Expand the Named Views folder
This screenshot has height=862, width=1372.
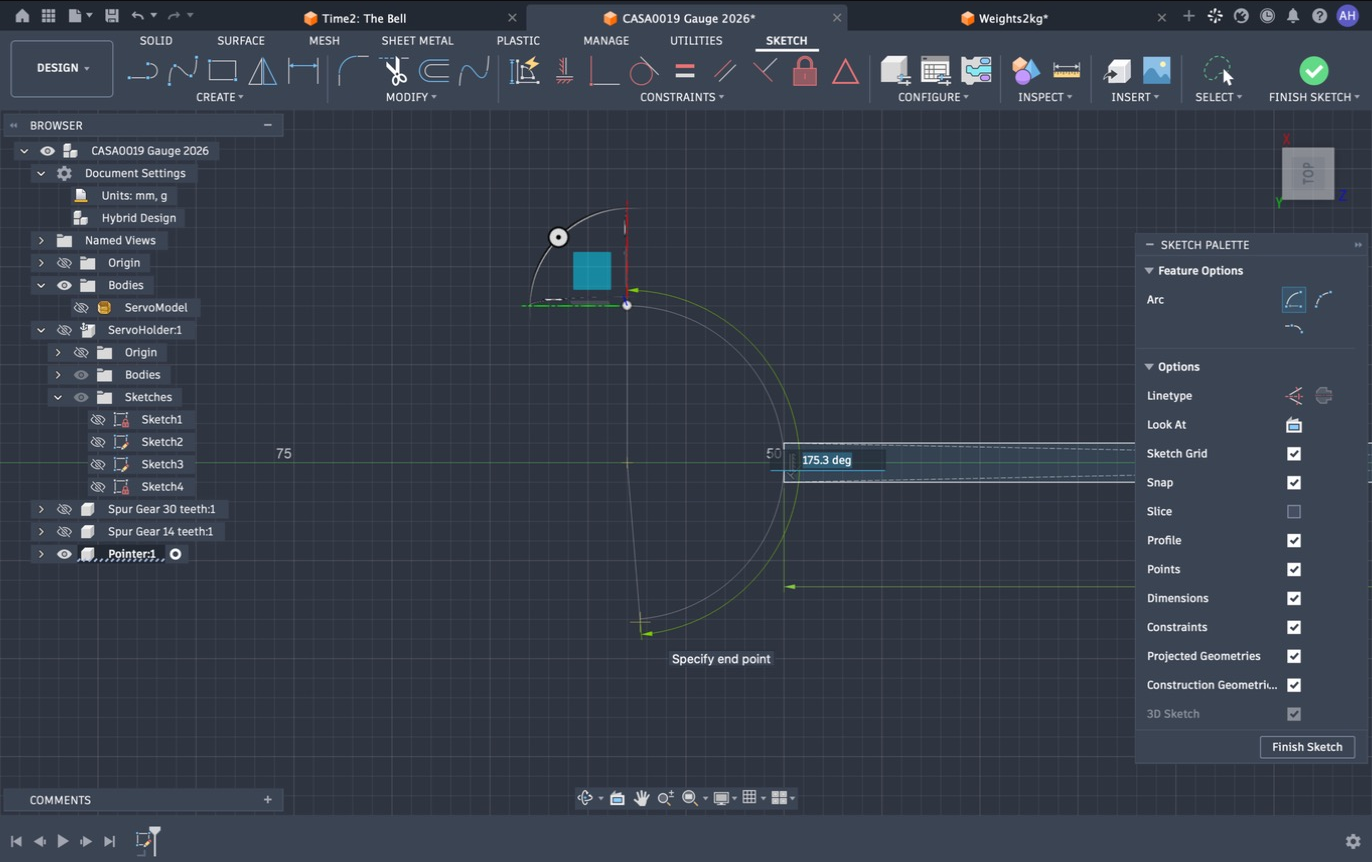41,241
